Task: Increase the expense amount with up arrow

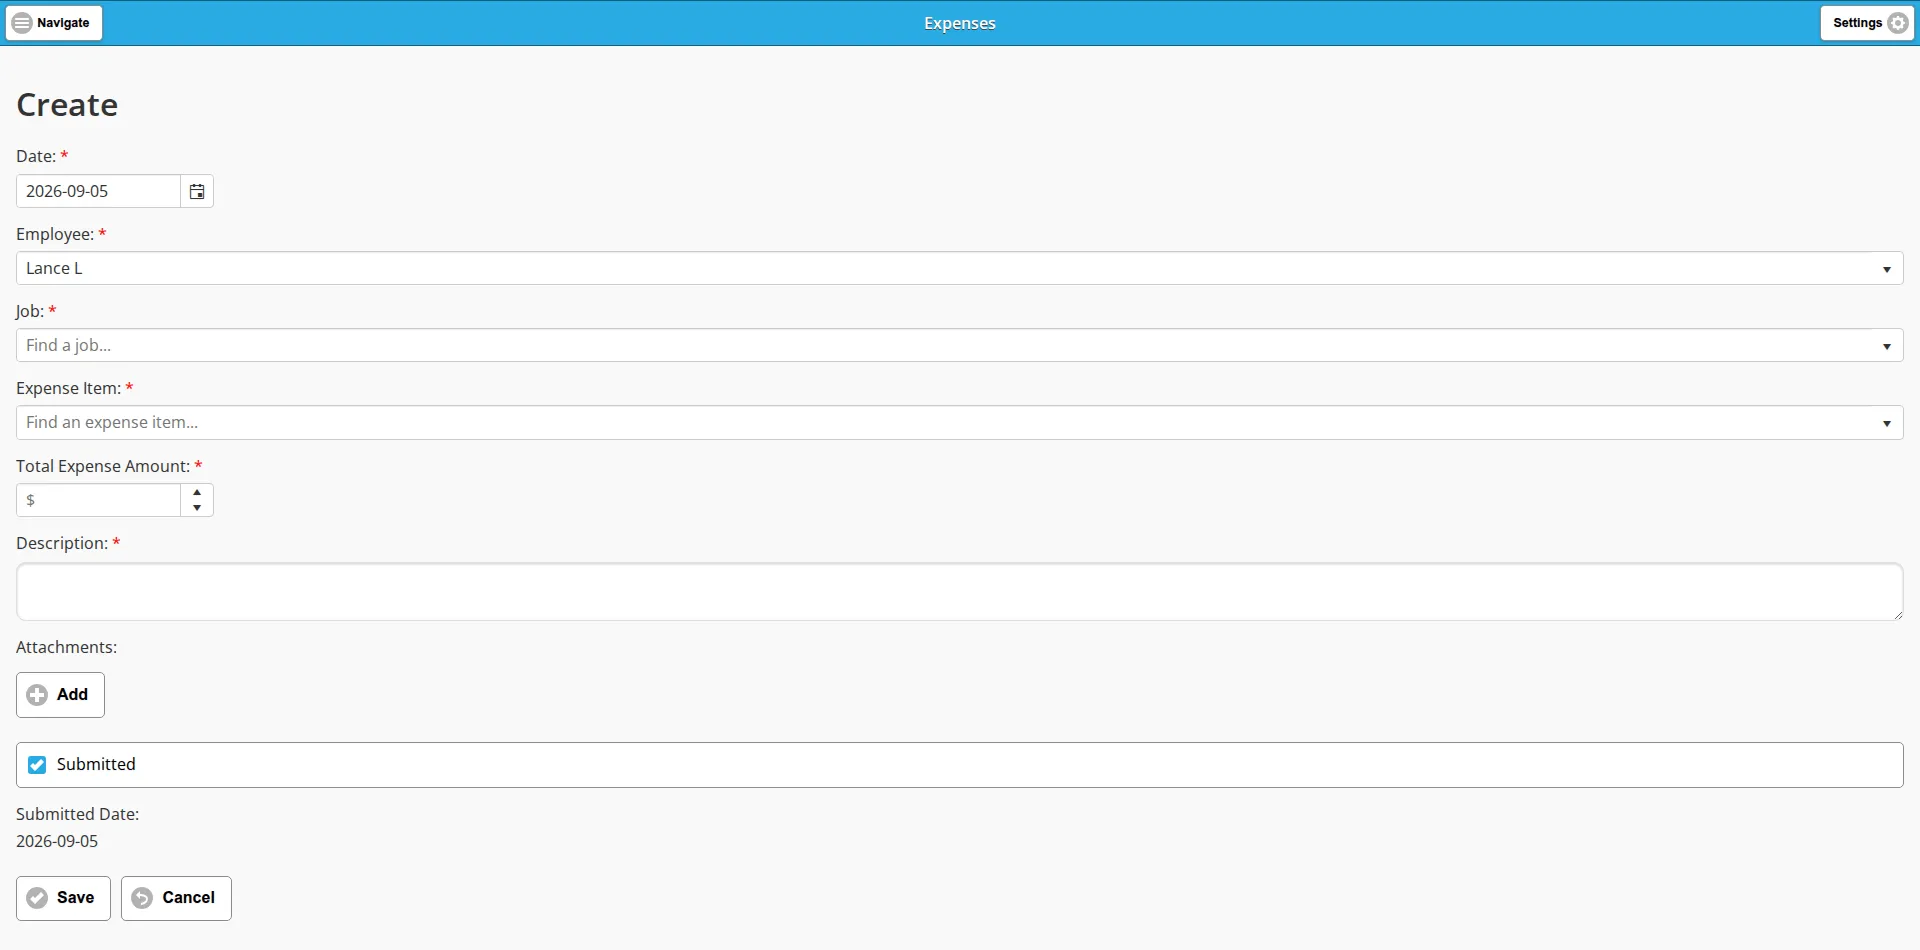Action: click(198, 493)
